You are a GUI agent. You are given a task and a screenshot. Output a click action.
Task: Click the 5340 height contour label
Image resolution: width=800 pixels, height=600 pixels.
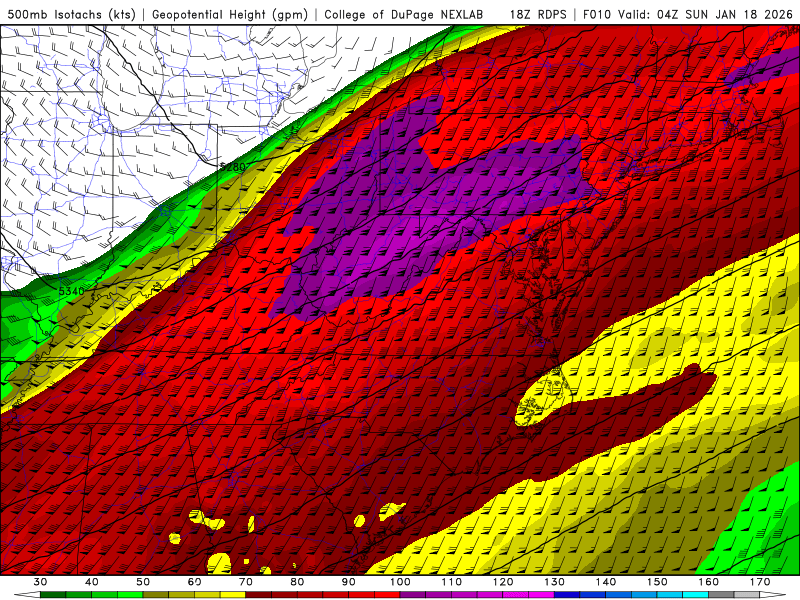[71, 291]
